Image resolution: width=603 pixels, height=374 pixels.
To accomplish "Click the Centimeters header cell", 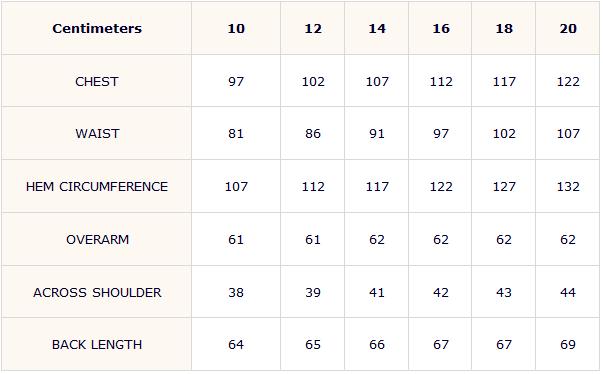I will point(97,28).
